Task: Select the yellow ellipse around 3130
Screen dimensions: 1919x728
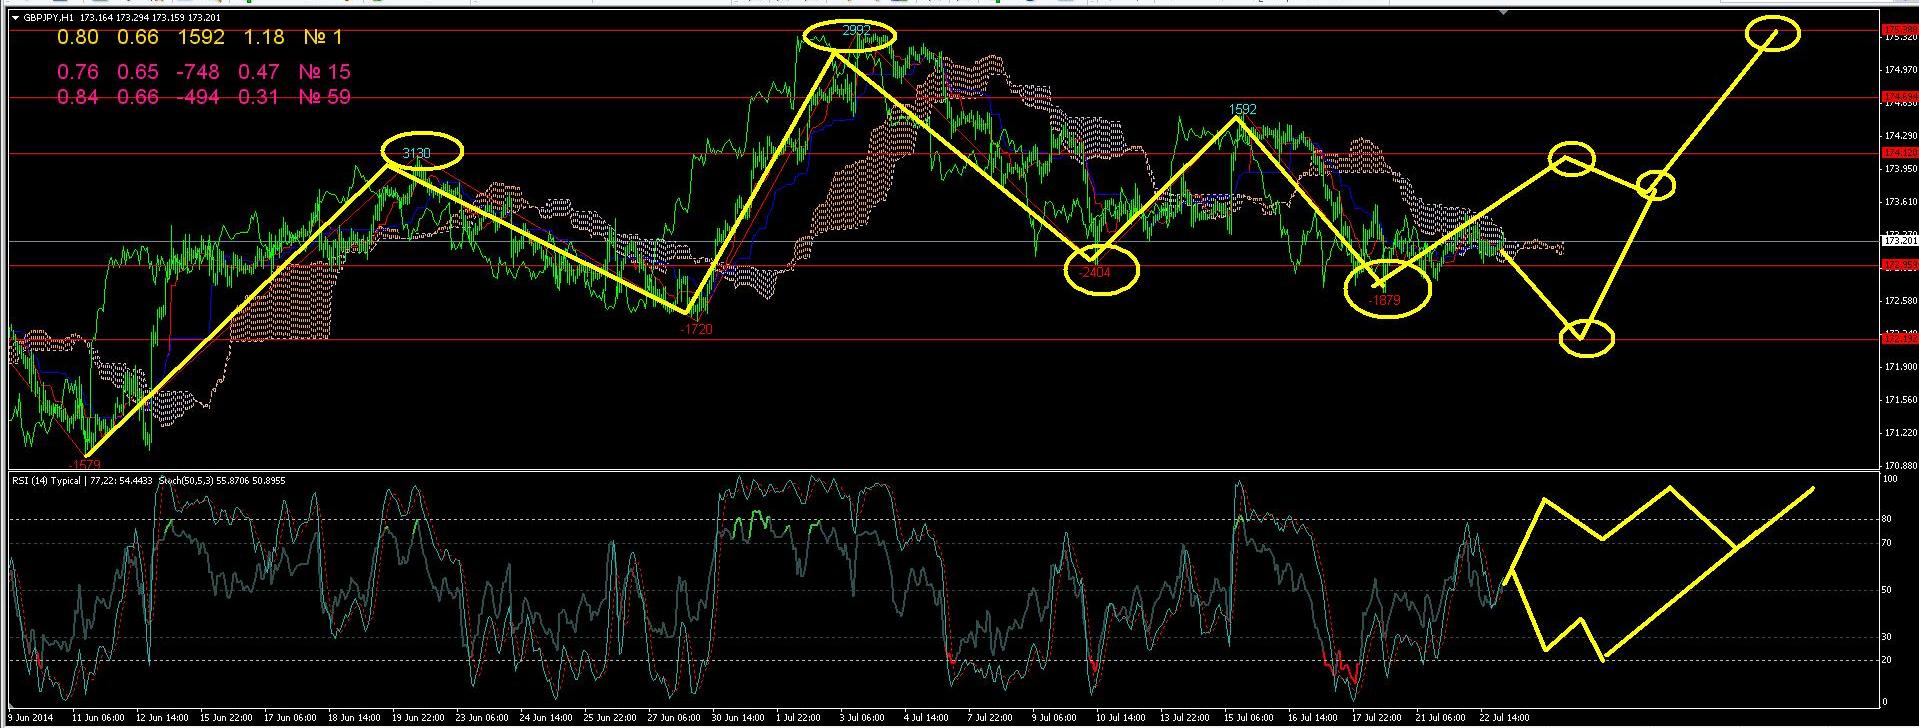Action: click(422, 152)
